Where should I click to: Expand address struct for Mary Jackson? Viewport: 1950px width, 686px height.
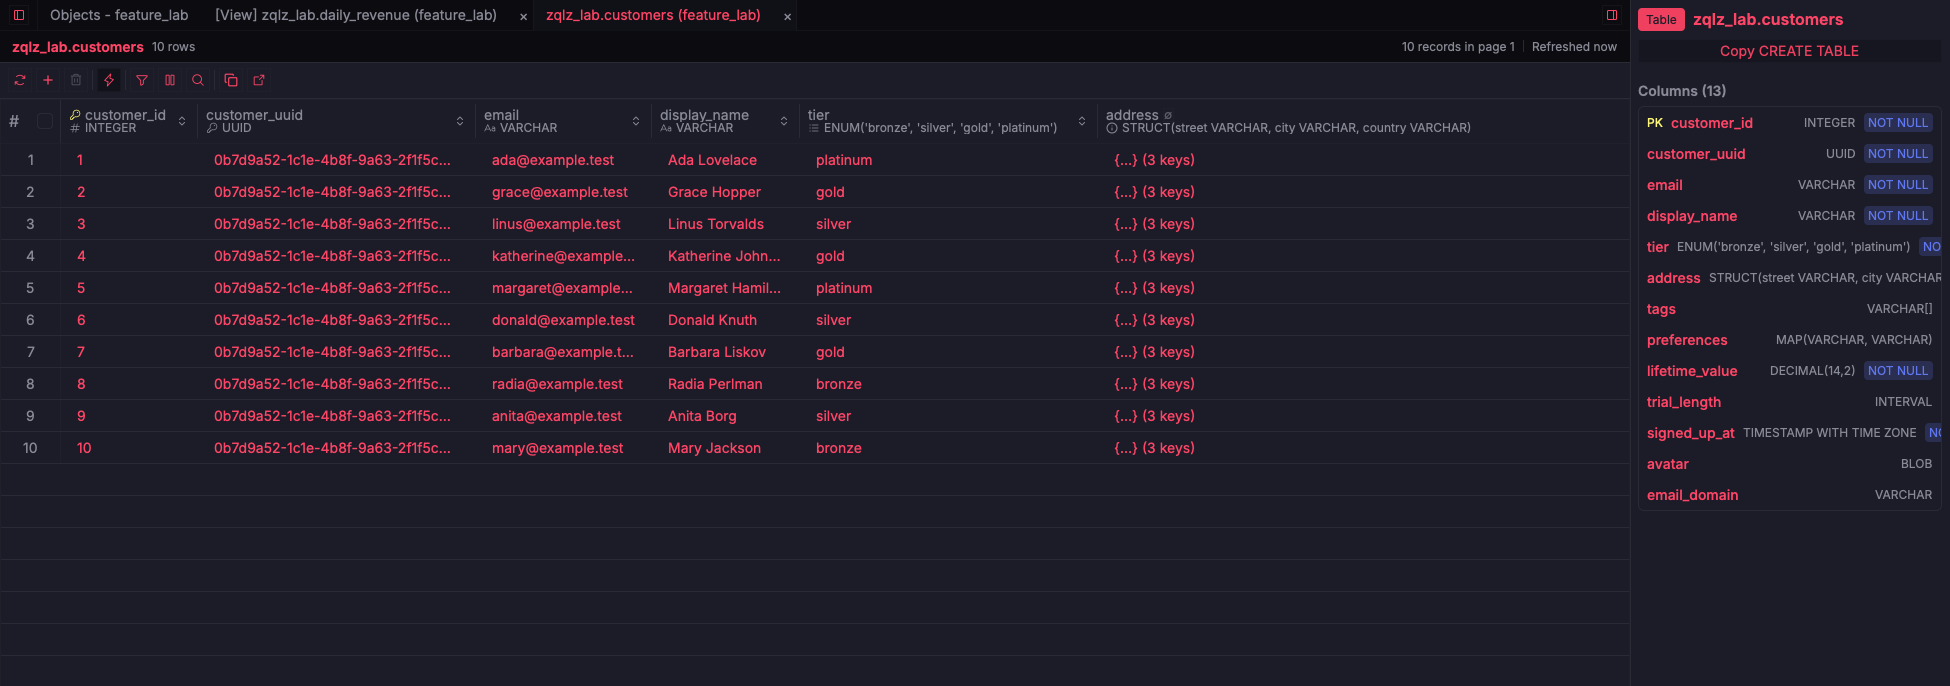point(1154,448)
